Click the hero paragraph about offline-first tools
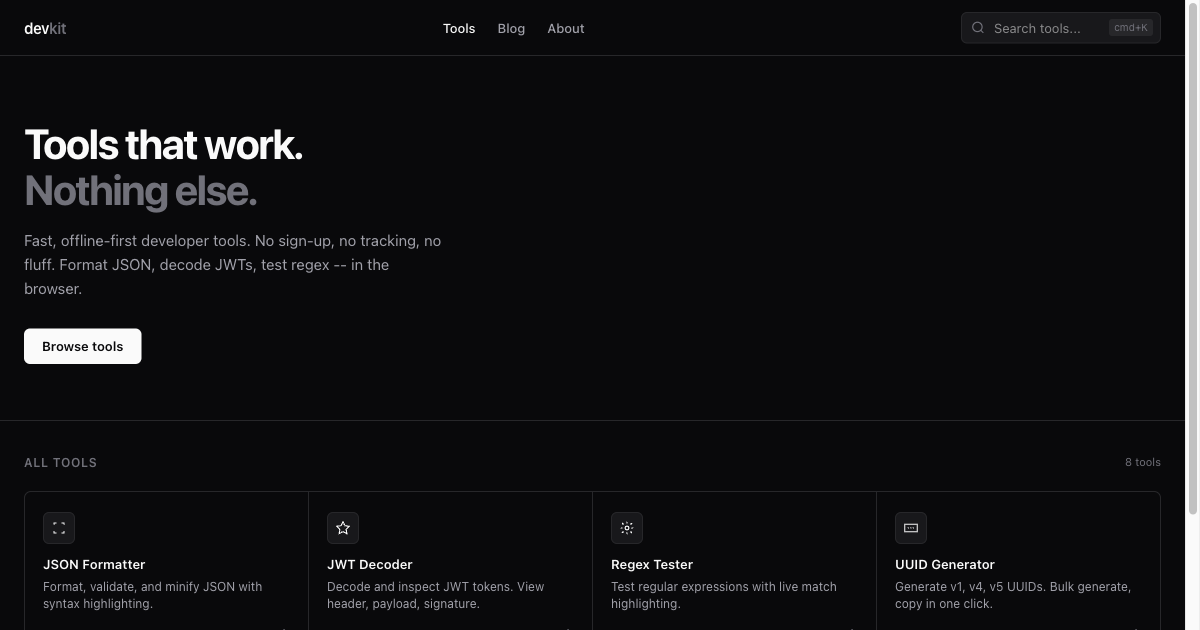The height and width of the screenshot is (630, 1200). click(x=233, y=265)
